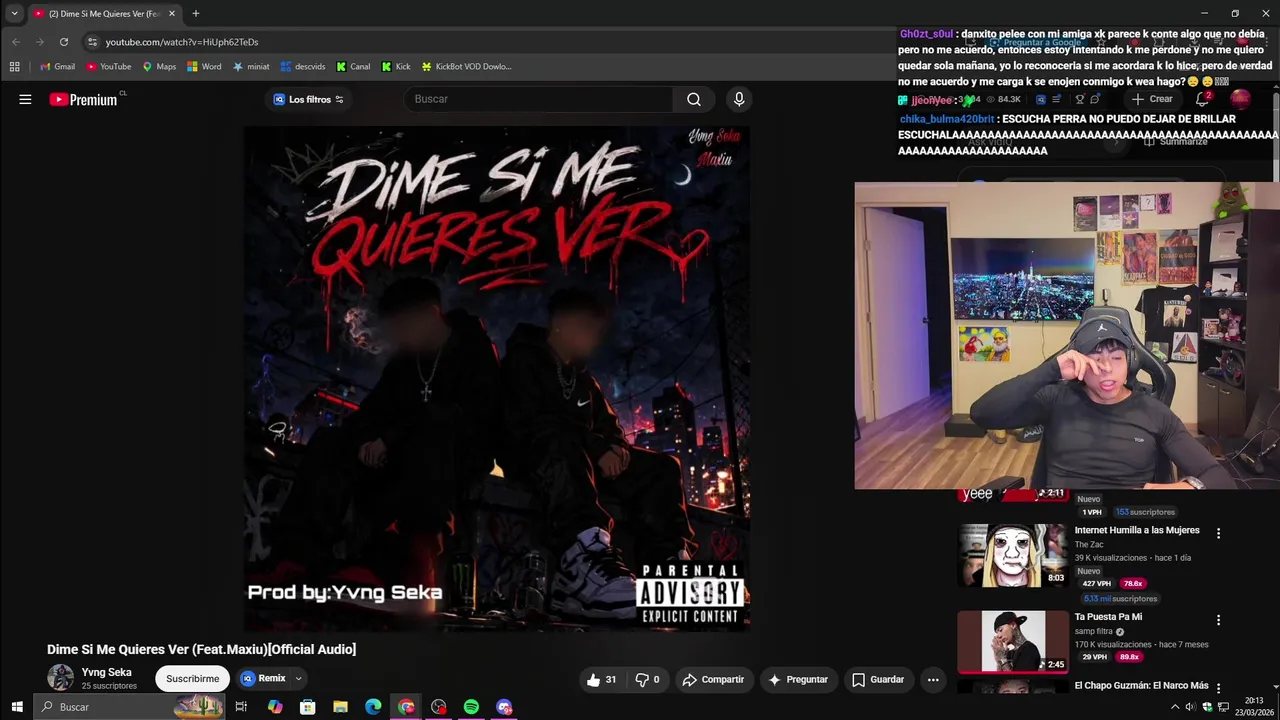Open Task View on taskbar

(x=241, y=707)
